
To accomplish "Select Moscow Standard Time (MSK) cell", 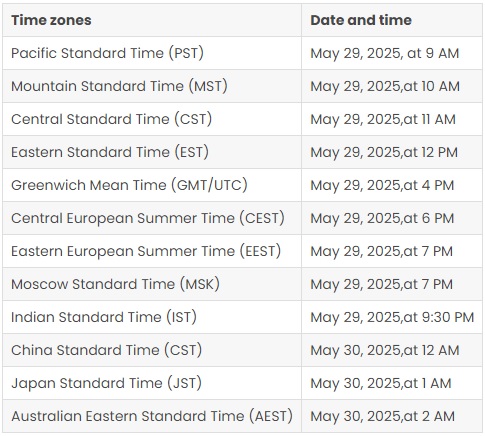I will pos(152,284).
